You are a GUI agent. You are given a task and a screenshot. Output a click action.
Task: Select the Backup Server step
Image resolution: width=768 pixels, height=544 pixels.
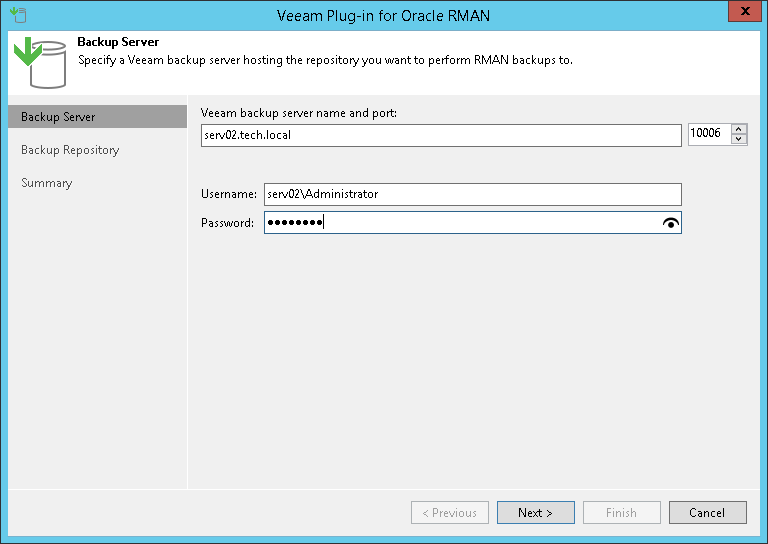point(59,117)
